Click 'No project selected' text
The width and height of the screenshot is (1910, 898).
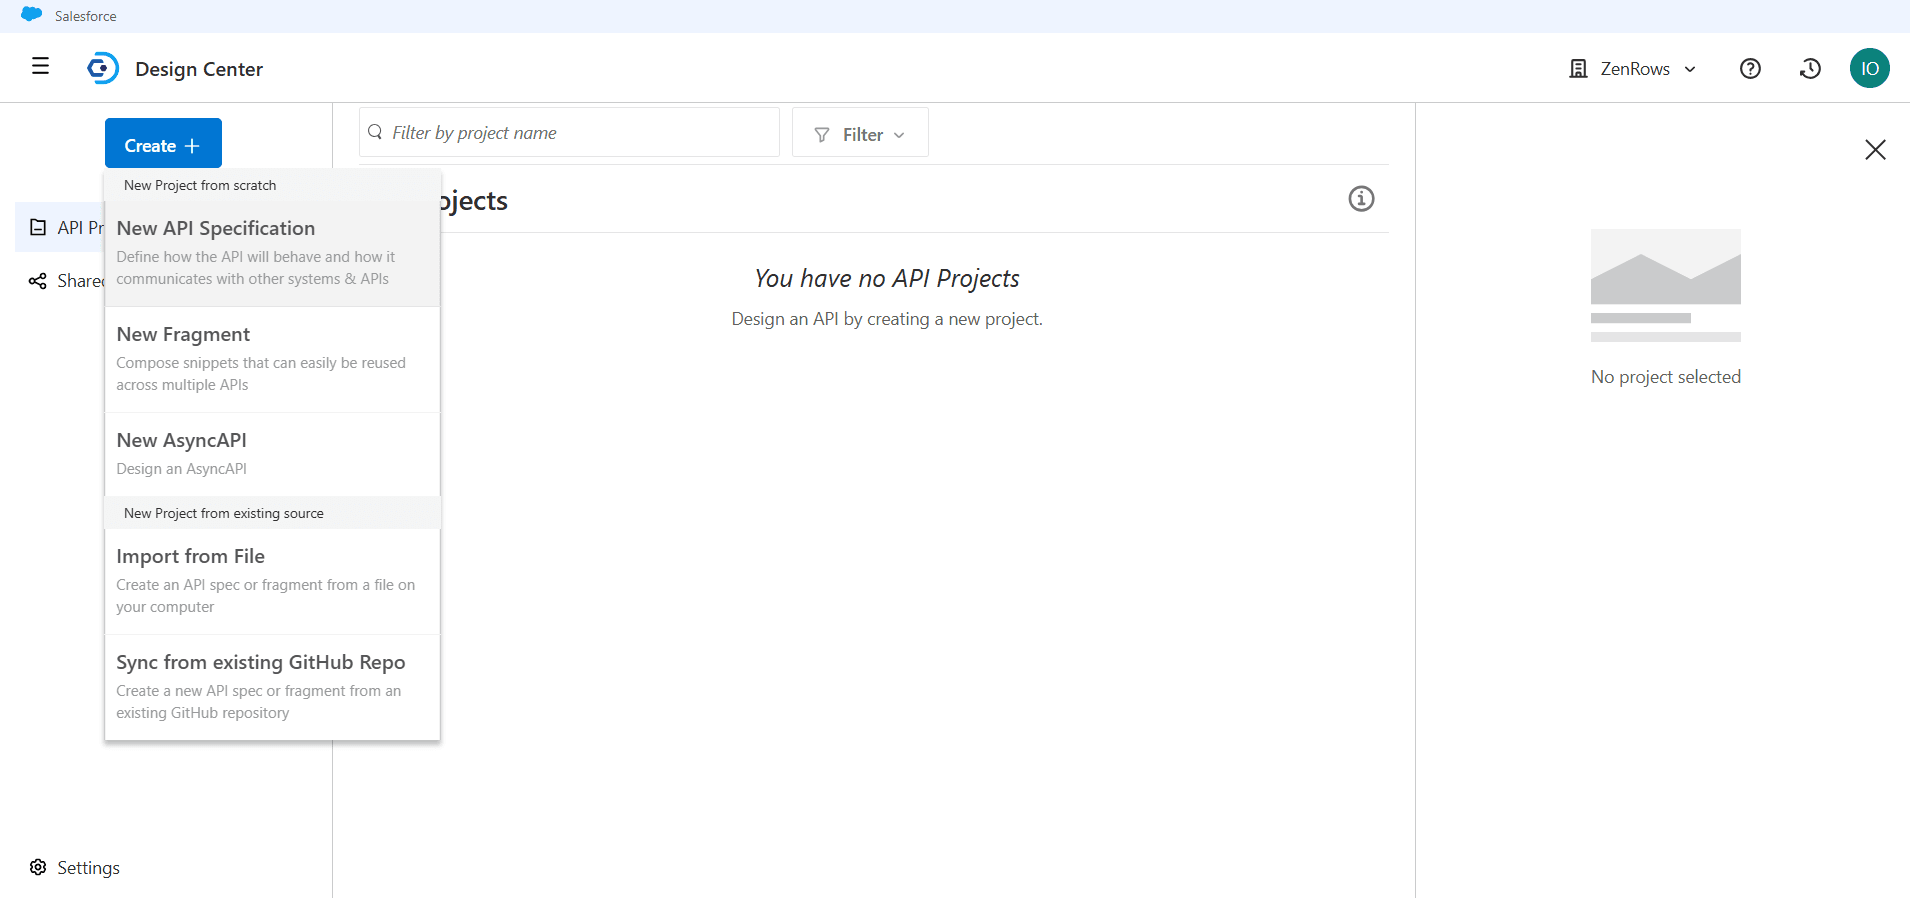1666,377
